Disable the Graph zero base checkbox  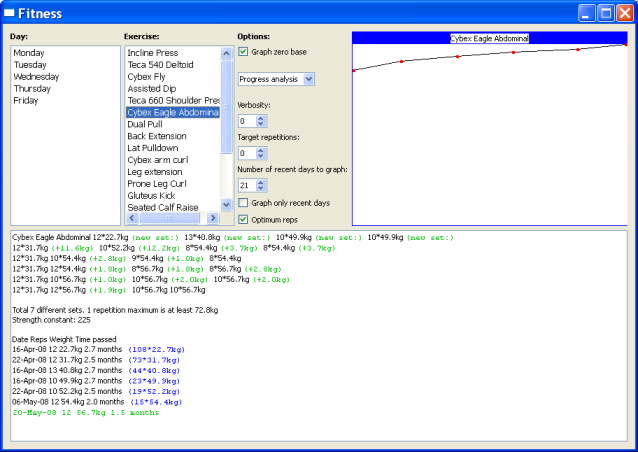pos(243,52)
